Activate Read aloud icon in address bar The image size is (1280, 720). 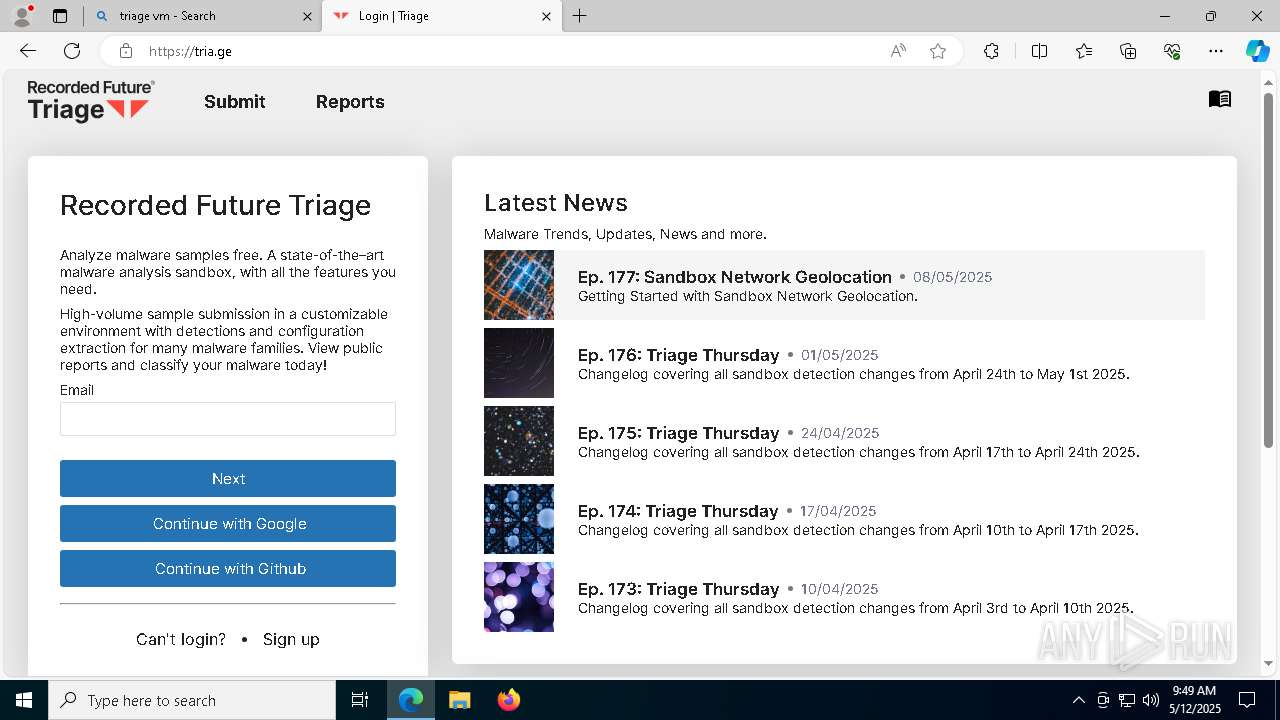pos(898,51)
